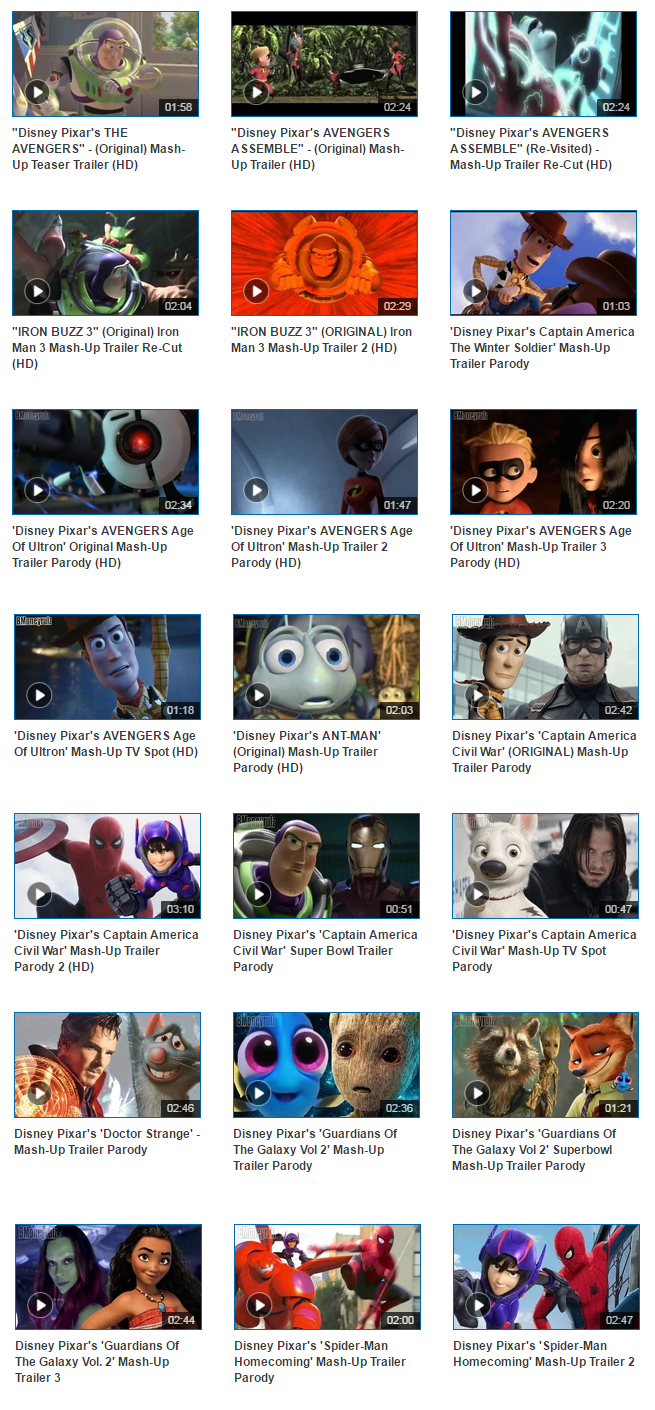Play the 'Spider-Man Homecoming' Trailer 2 video

(x=546, y=1277)
